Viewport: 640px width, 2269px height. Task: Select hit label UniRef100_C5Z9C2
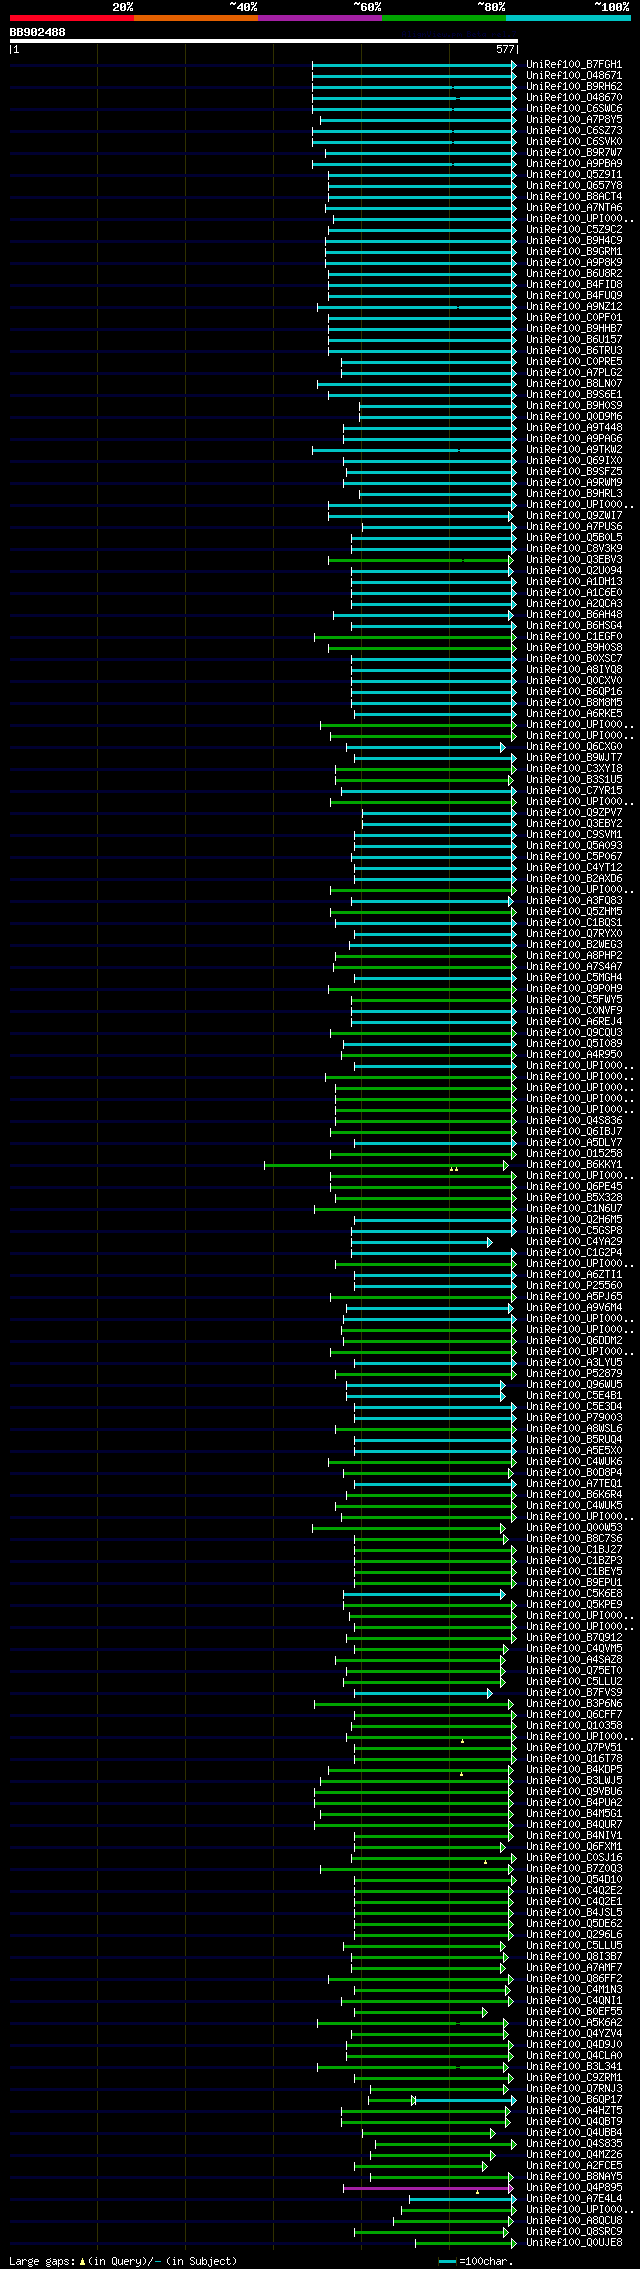pos(574,229)
